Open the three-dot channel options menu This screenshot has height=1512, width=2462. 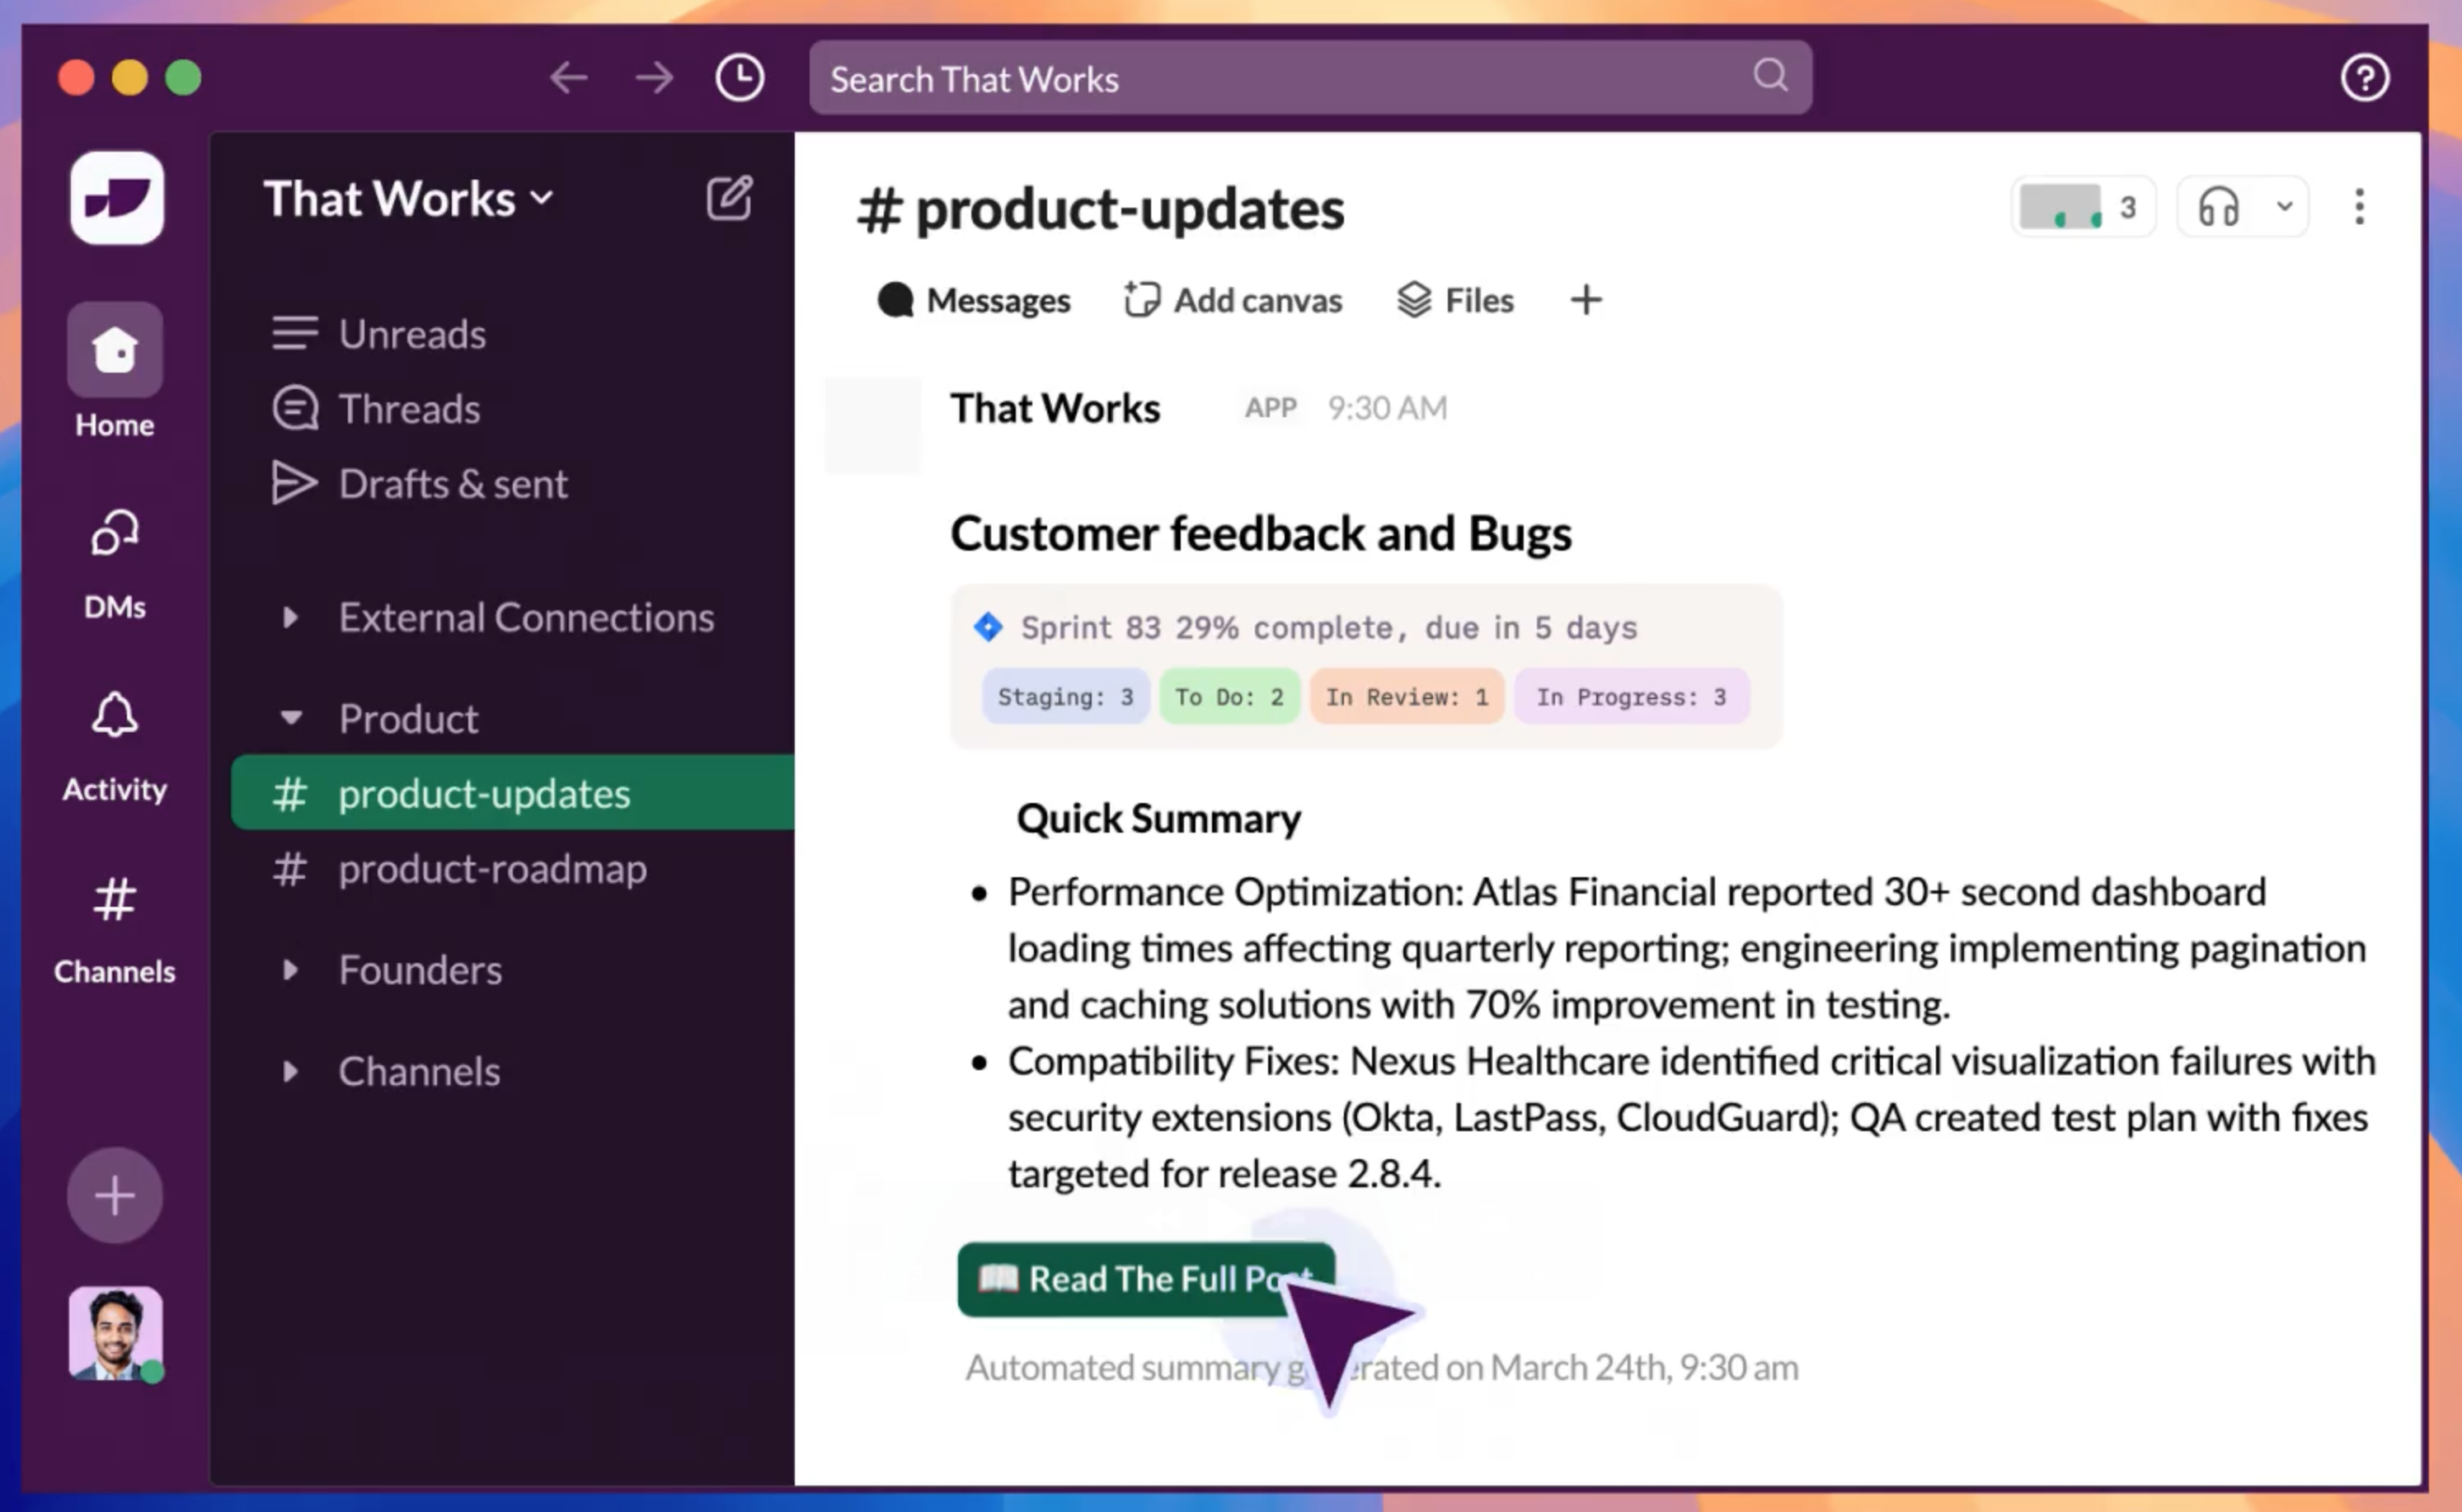pyautogui.click(x=2359, y=208)
